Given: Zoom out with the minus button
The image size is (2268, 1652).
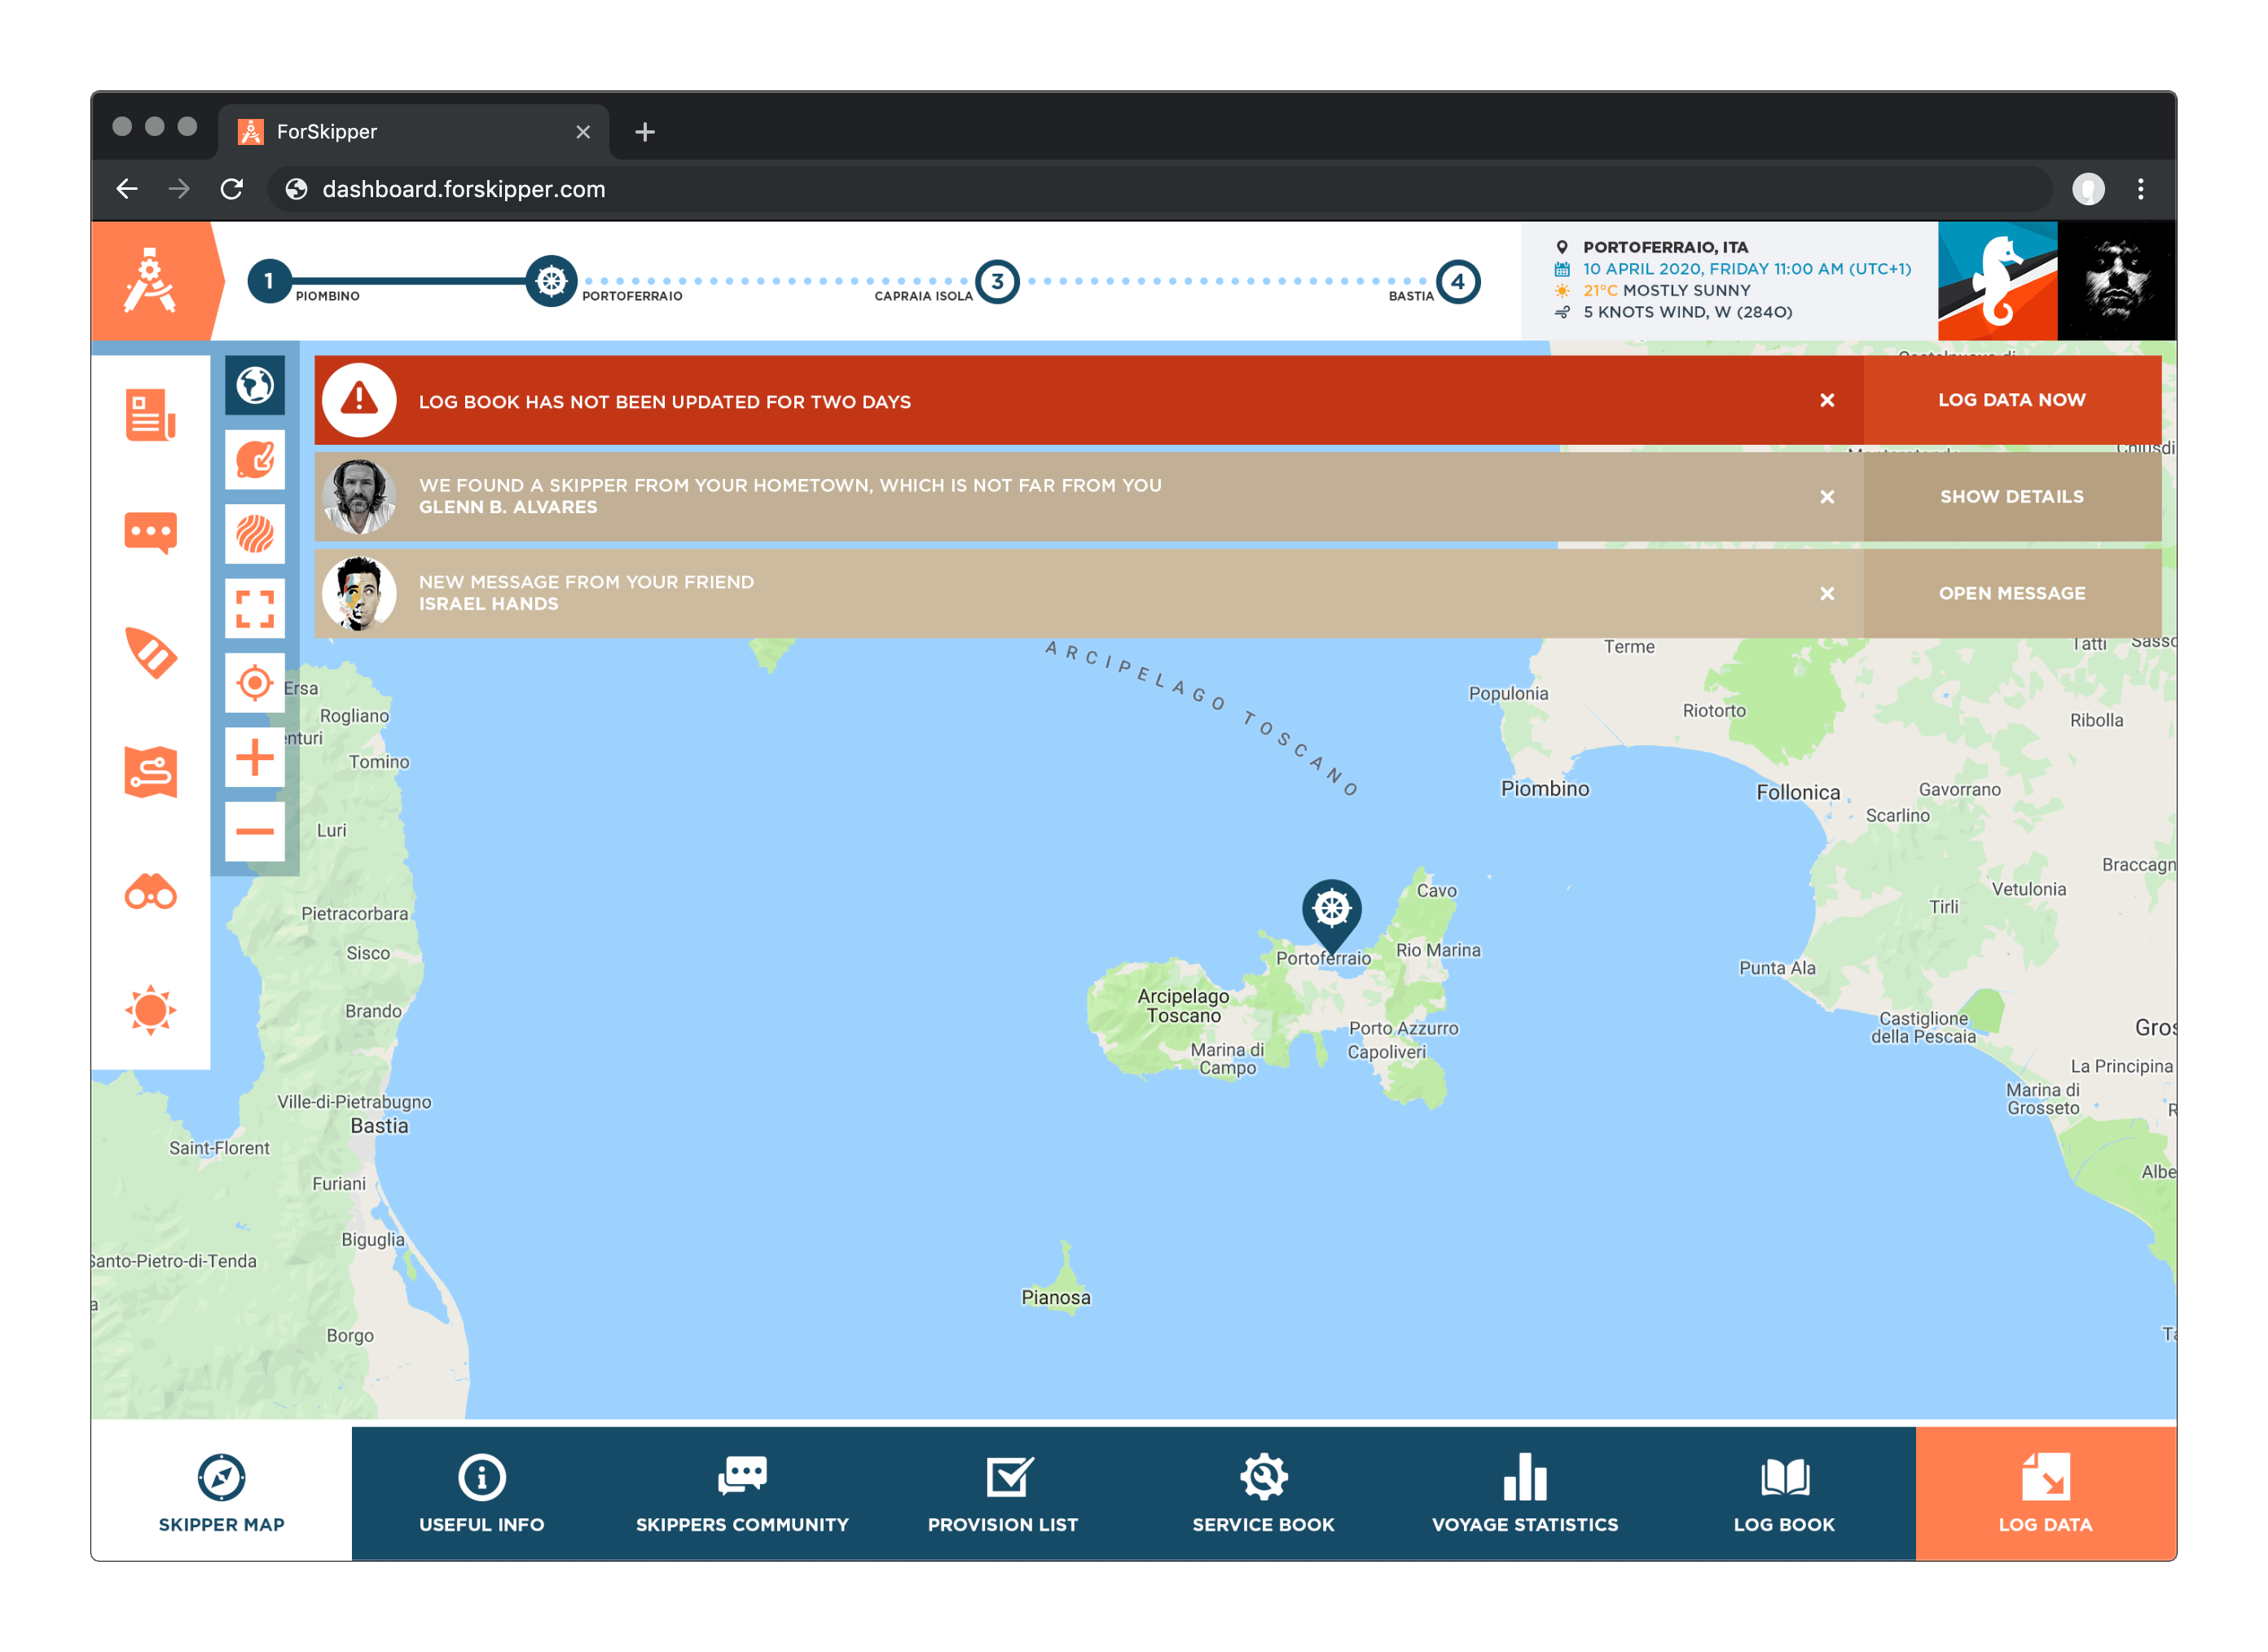Looking at the screenshot, I should coord(255,831).
